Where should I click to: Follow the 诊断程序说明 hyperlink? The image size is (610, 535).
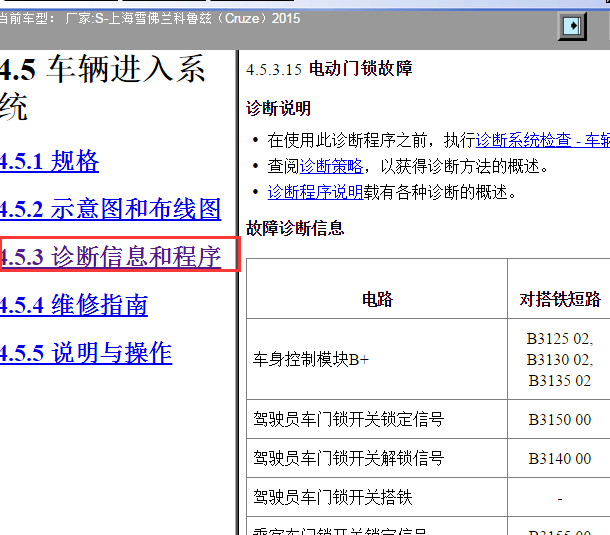pos(315,192)
